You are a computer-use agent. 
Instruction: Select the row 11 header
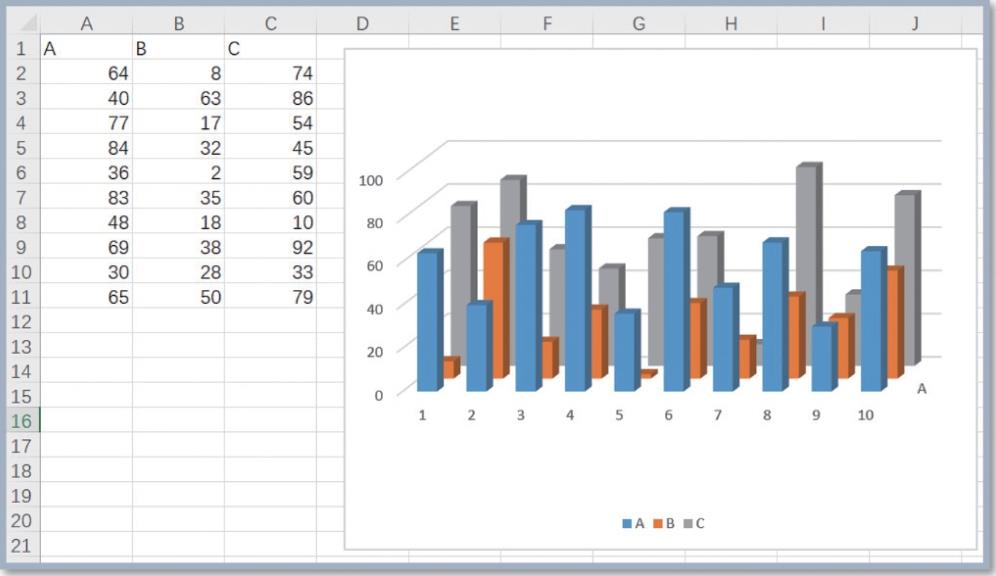click(22, 297)
